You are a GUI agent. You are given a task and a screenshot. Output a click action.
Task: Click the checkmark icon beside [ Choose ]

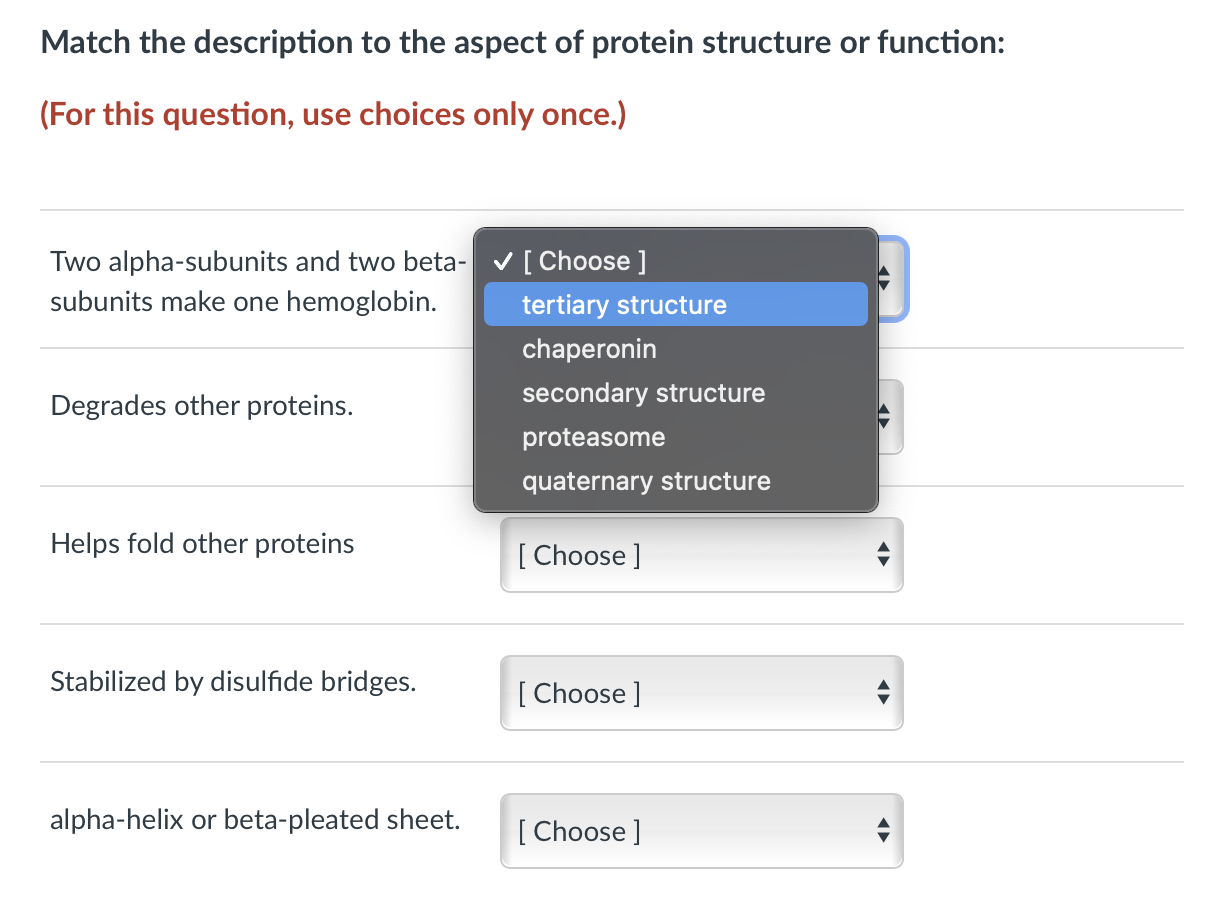click(x=501, y=260)
